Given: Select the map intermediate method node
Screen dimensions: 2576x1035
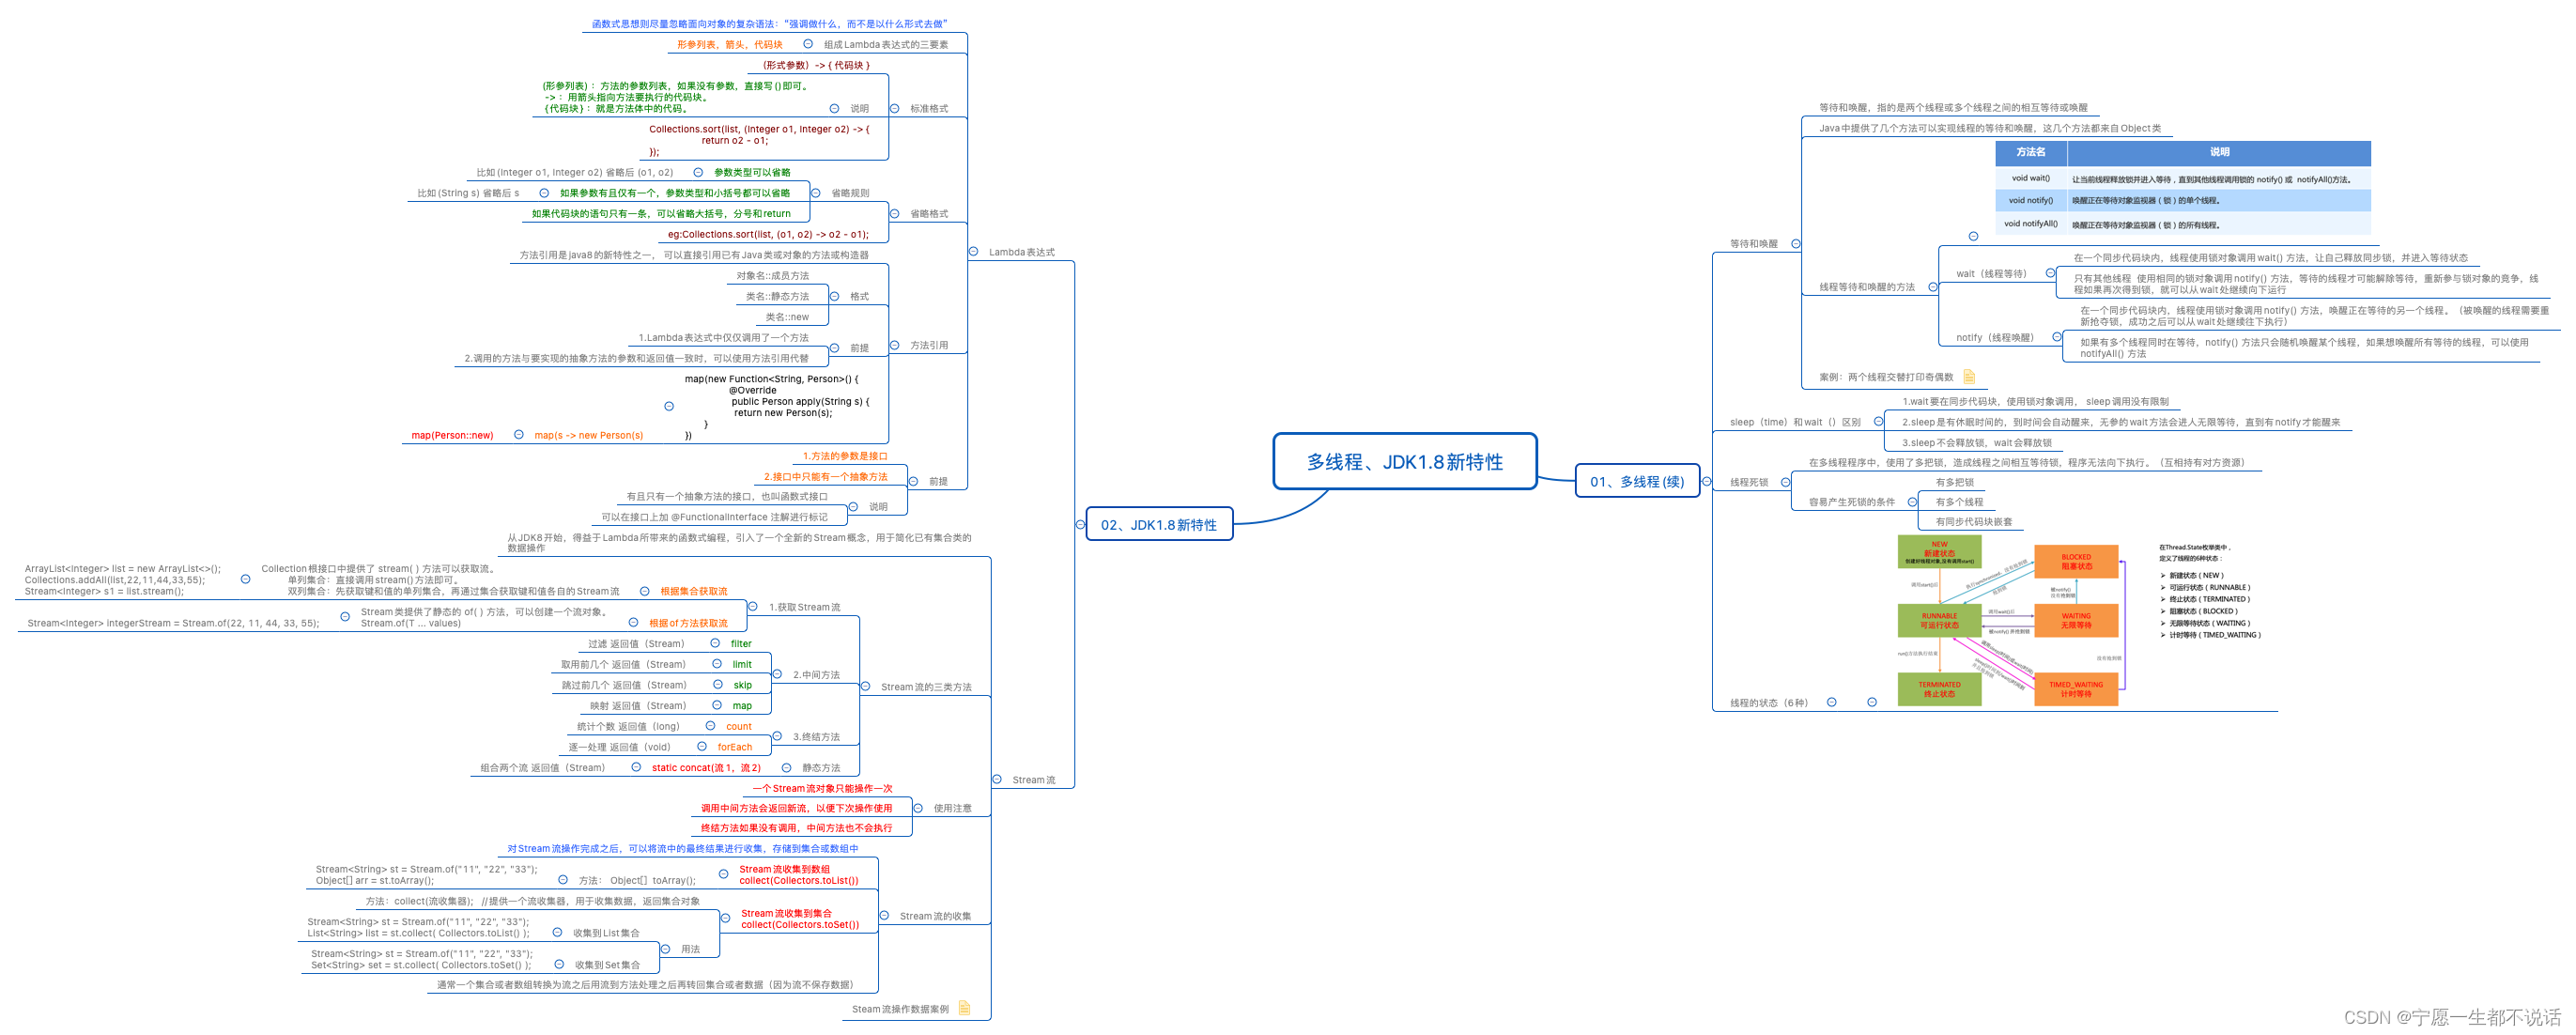Looking at the screenshot, I should 742,706.
